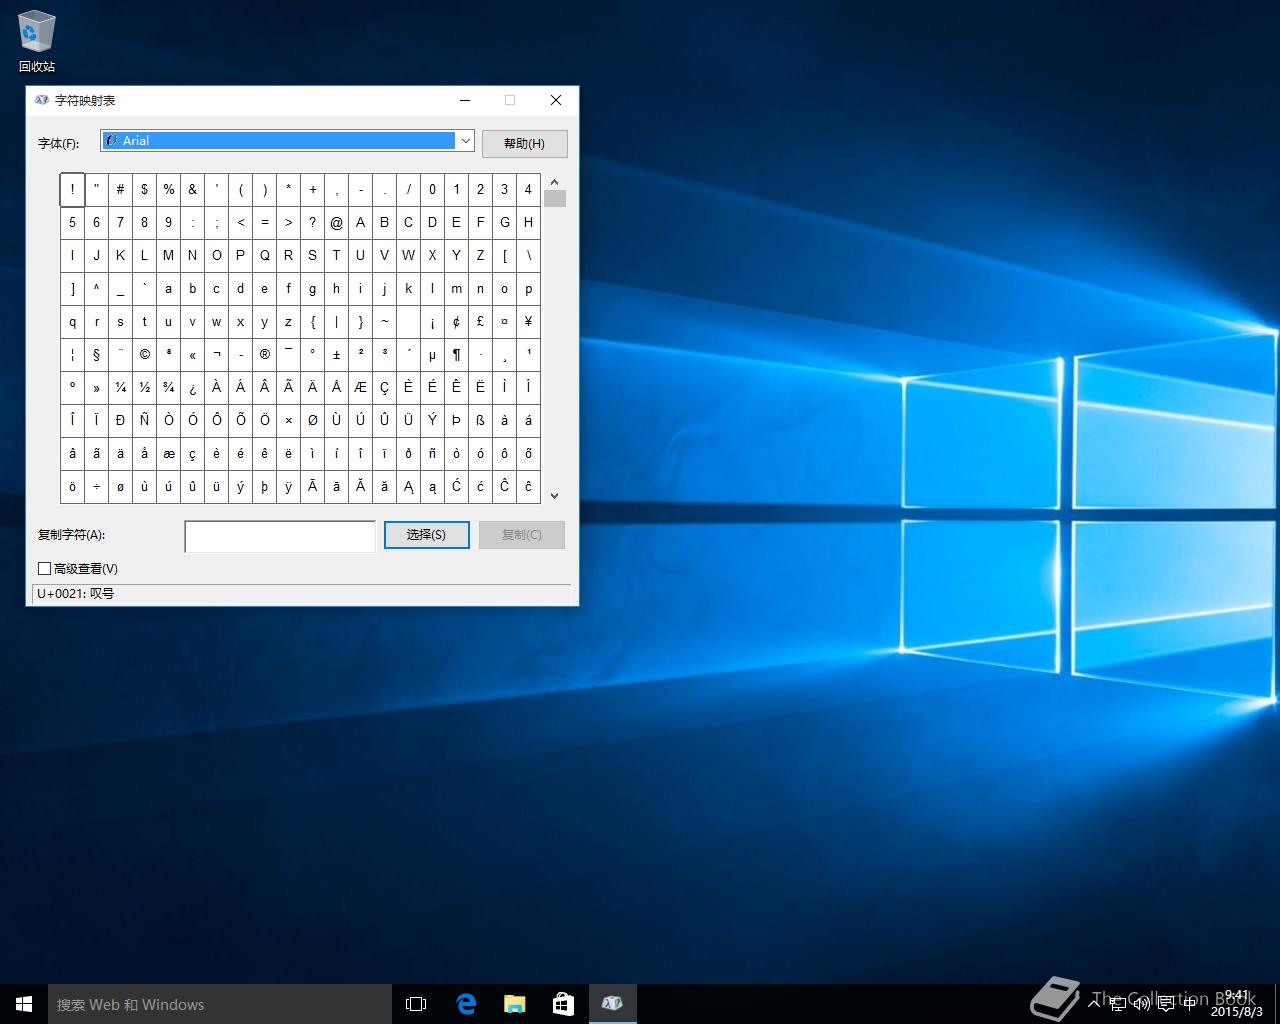Click the 复制(C) copy button
This screenshot has height=1024, width=1280.
[522, 535]
